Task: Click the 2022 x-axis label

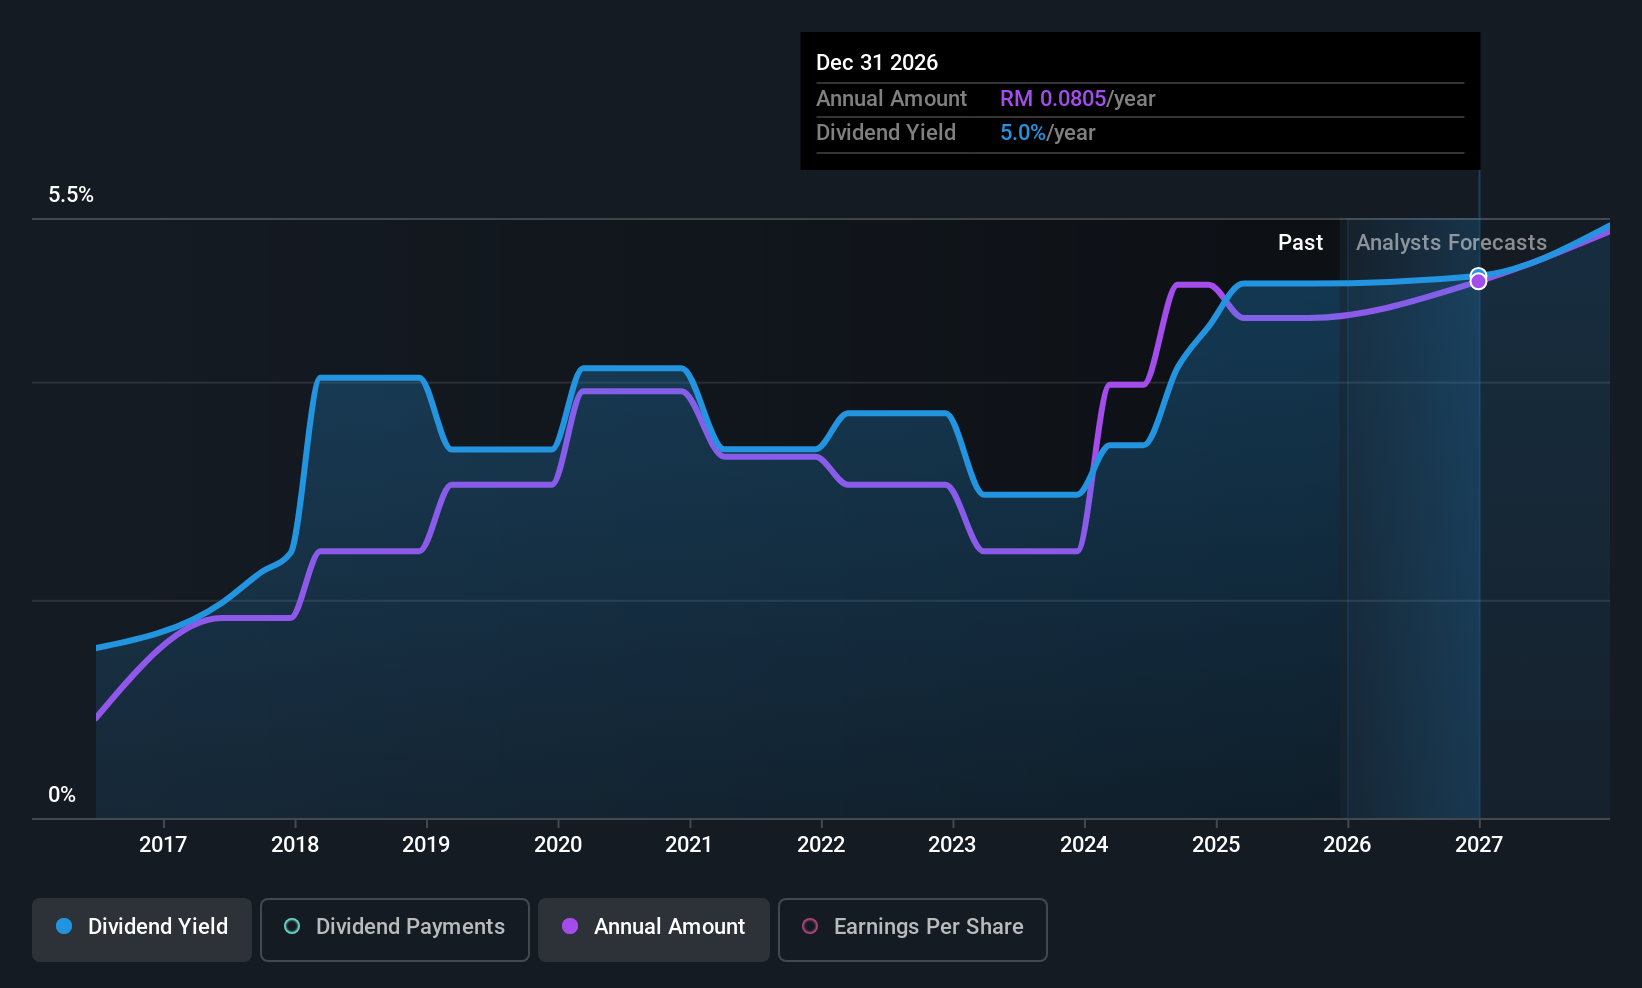Action: click(x=821, y=845)
